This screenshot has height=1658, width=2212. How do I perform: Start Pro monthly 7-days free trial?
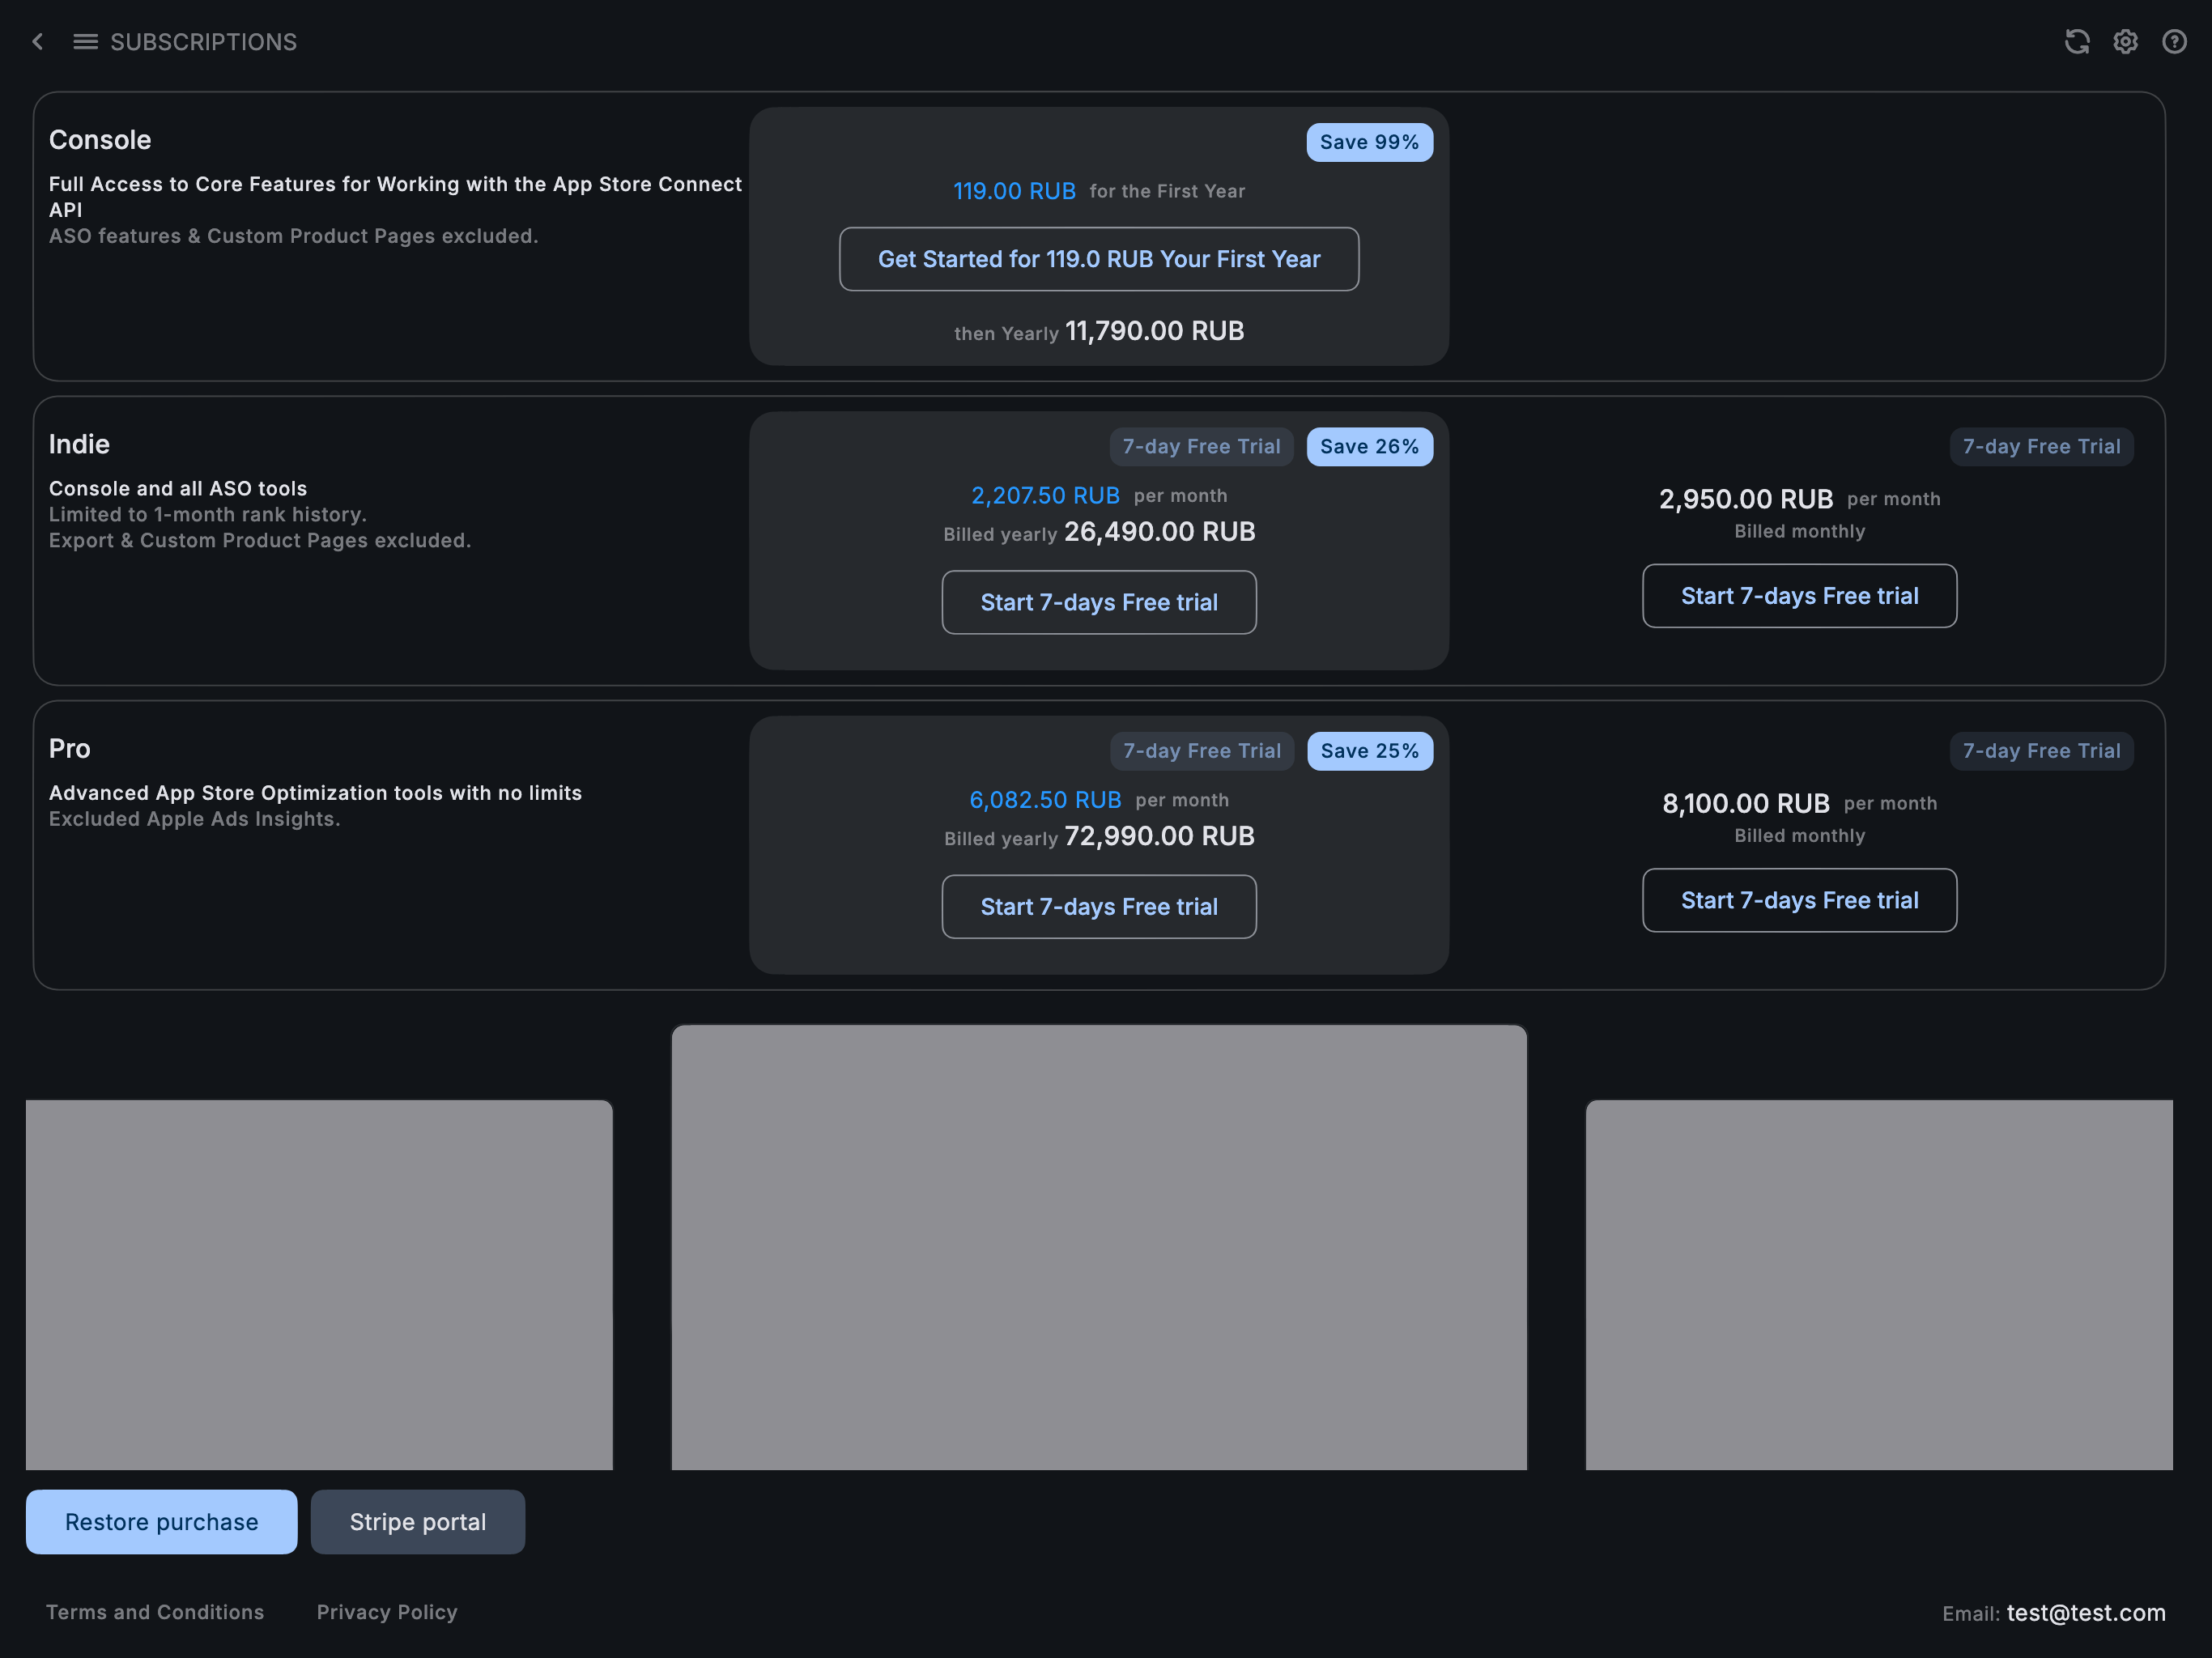(x=1798, y=900)
